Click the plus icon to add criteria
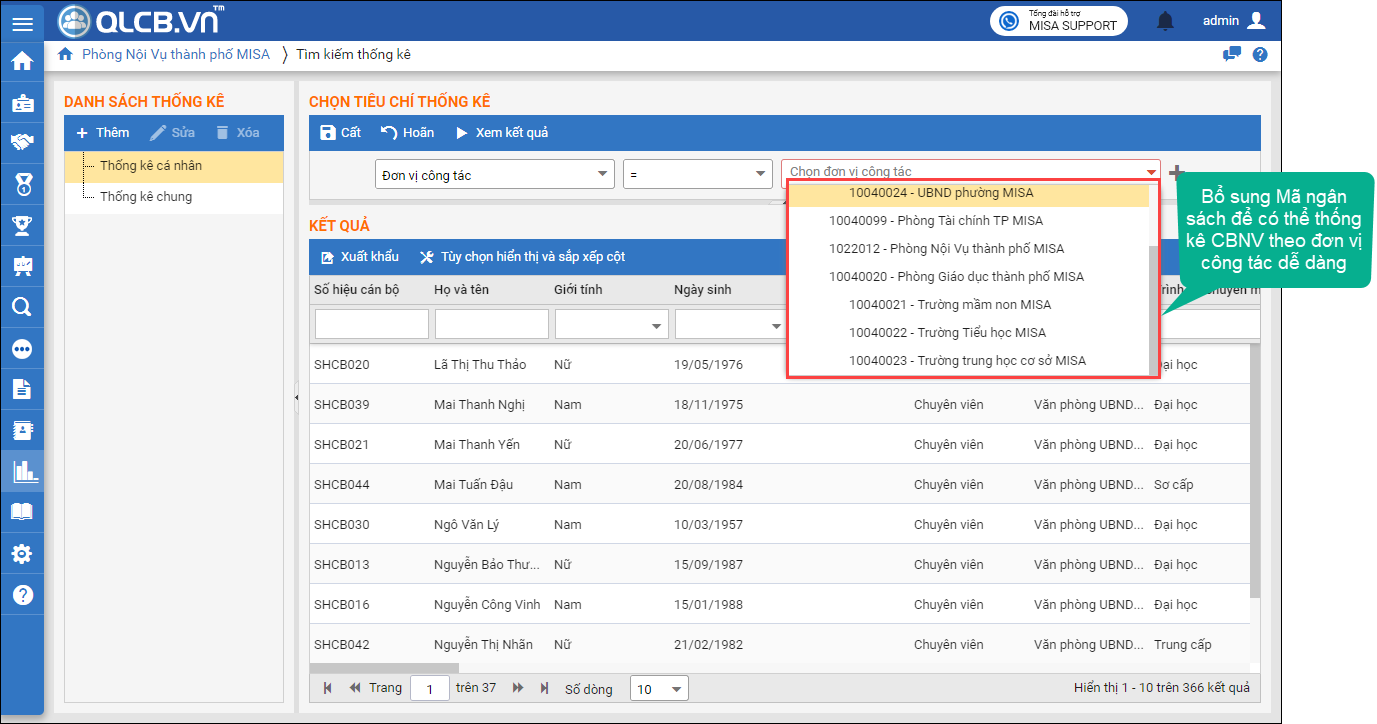 1177,172
